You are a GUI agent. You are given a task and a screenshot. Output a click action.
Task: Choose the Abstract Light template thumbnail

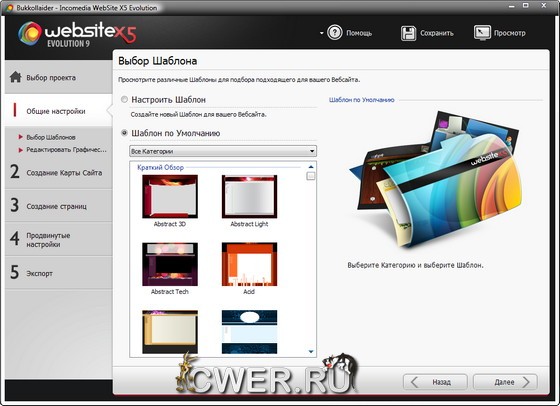coord(249,196)
